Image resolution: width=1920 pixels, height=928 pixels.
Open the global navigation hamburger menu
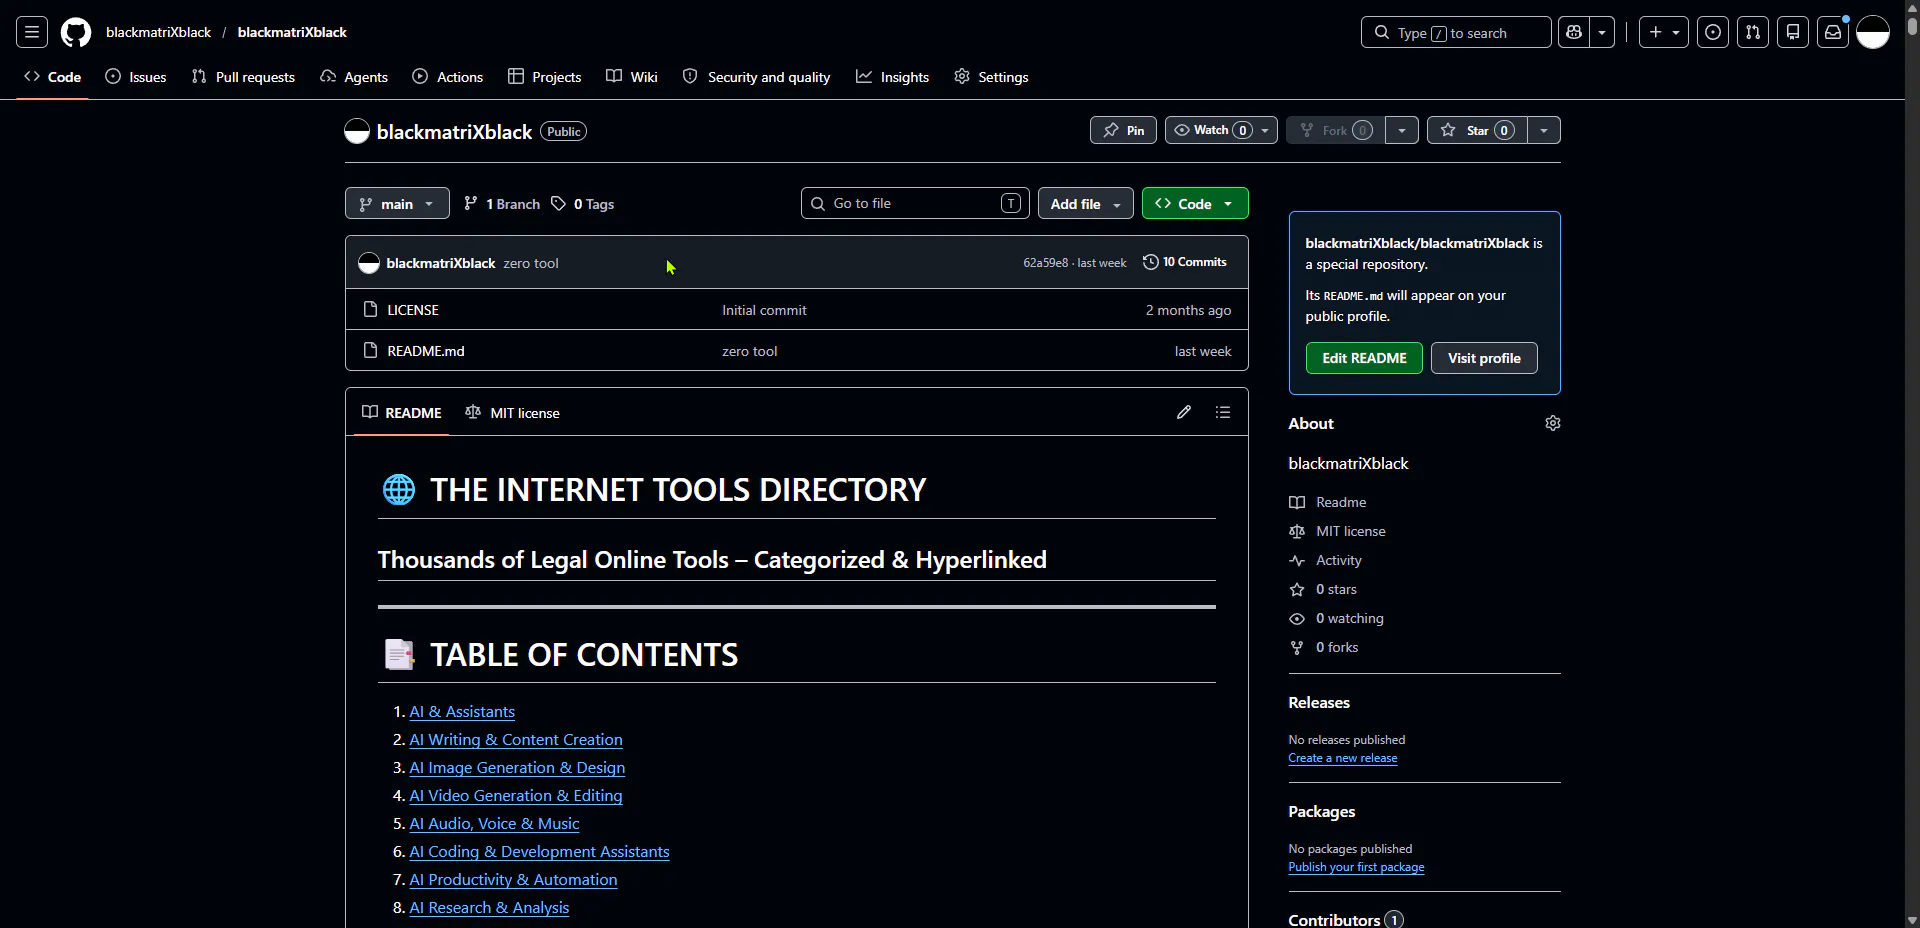coord(32,32)
